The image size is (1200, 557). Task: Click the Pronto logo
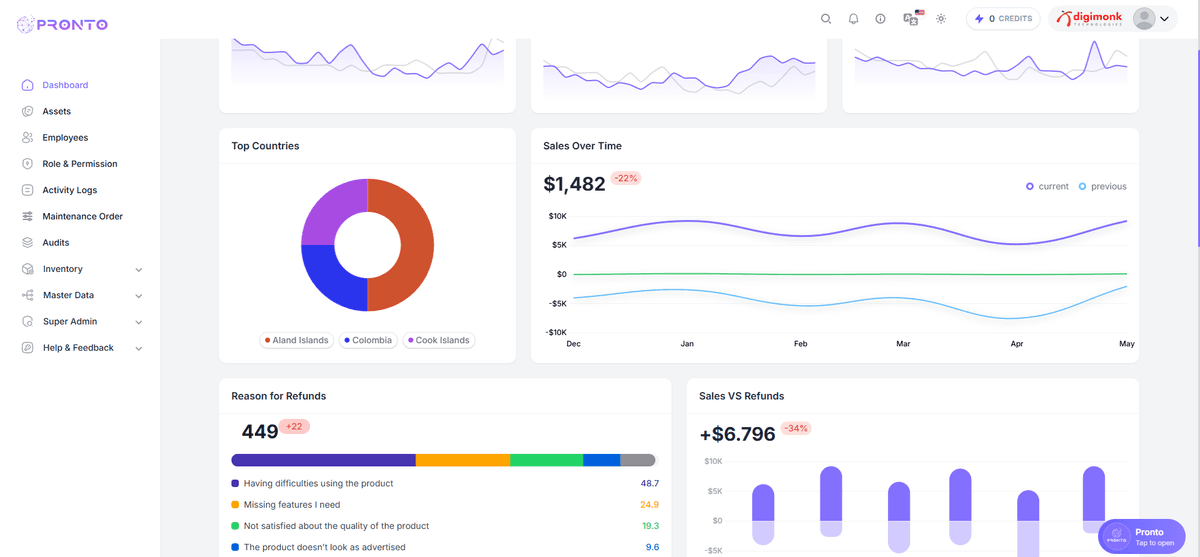[x=63, y=24]
